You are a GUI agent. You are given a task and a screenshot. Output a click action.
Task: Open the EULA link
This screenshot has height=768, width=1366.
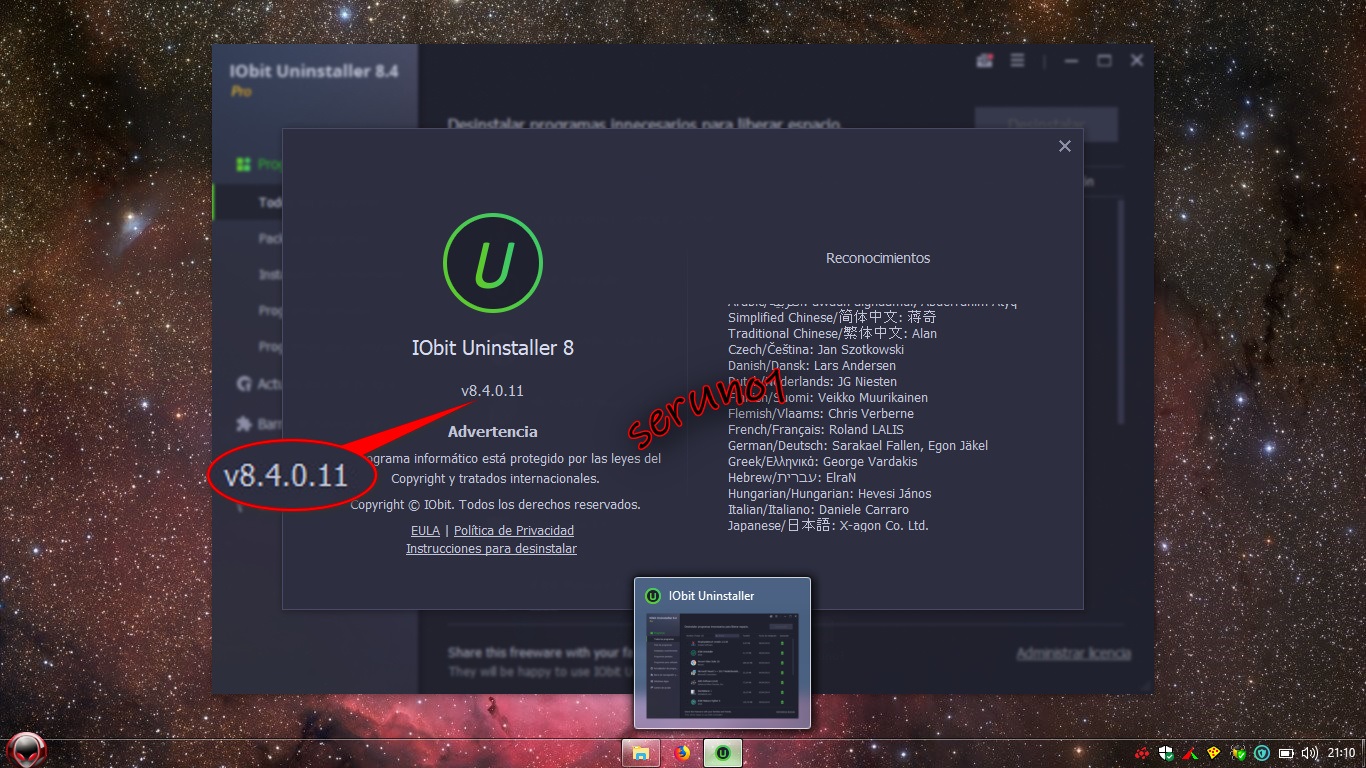(x=425, y=531)
